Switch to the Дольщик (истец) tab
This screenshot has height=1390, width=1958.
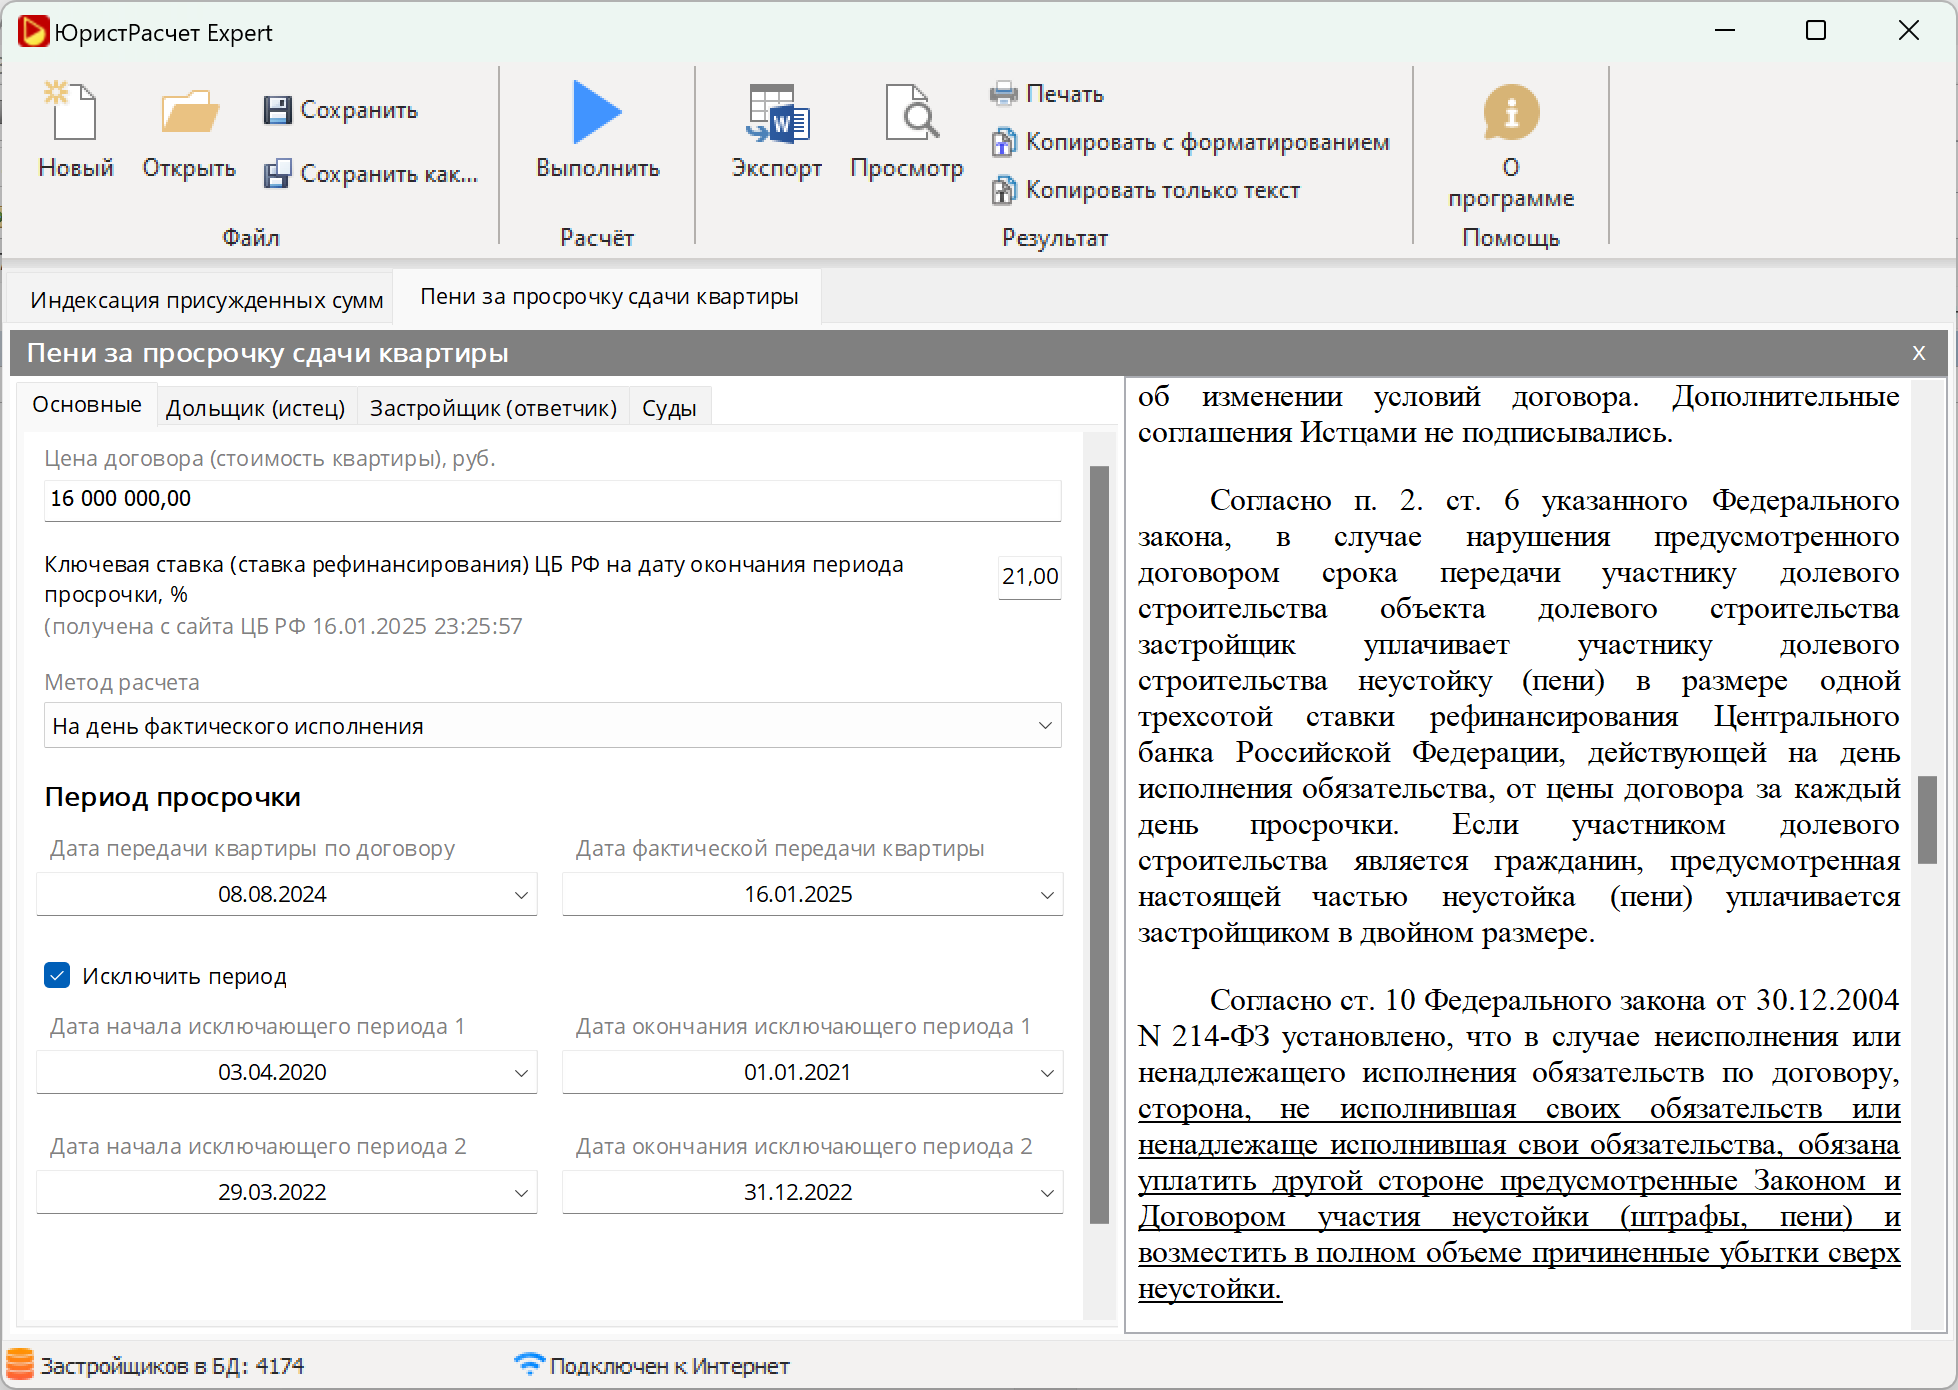(255, 408)
